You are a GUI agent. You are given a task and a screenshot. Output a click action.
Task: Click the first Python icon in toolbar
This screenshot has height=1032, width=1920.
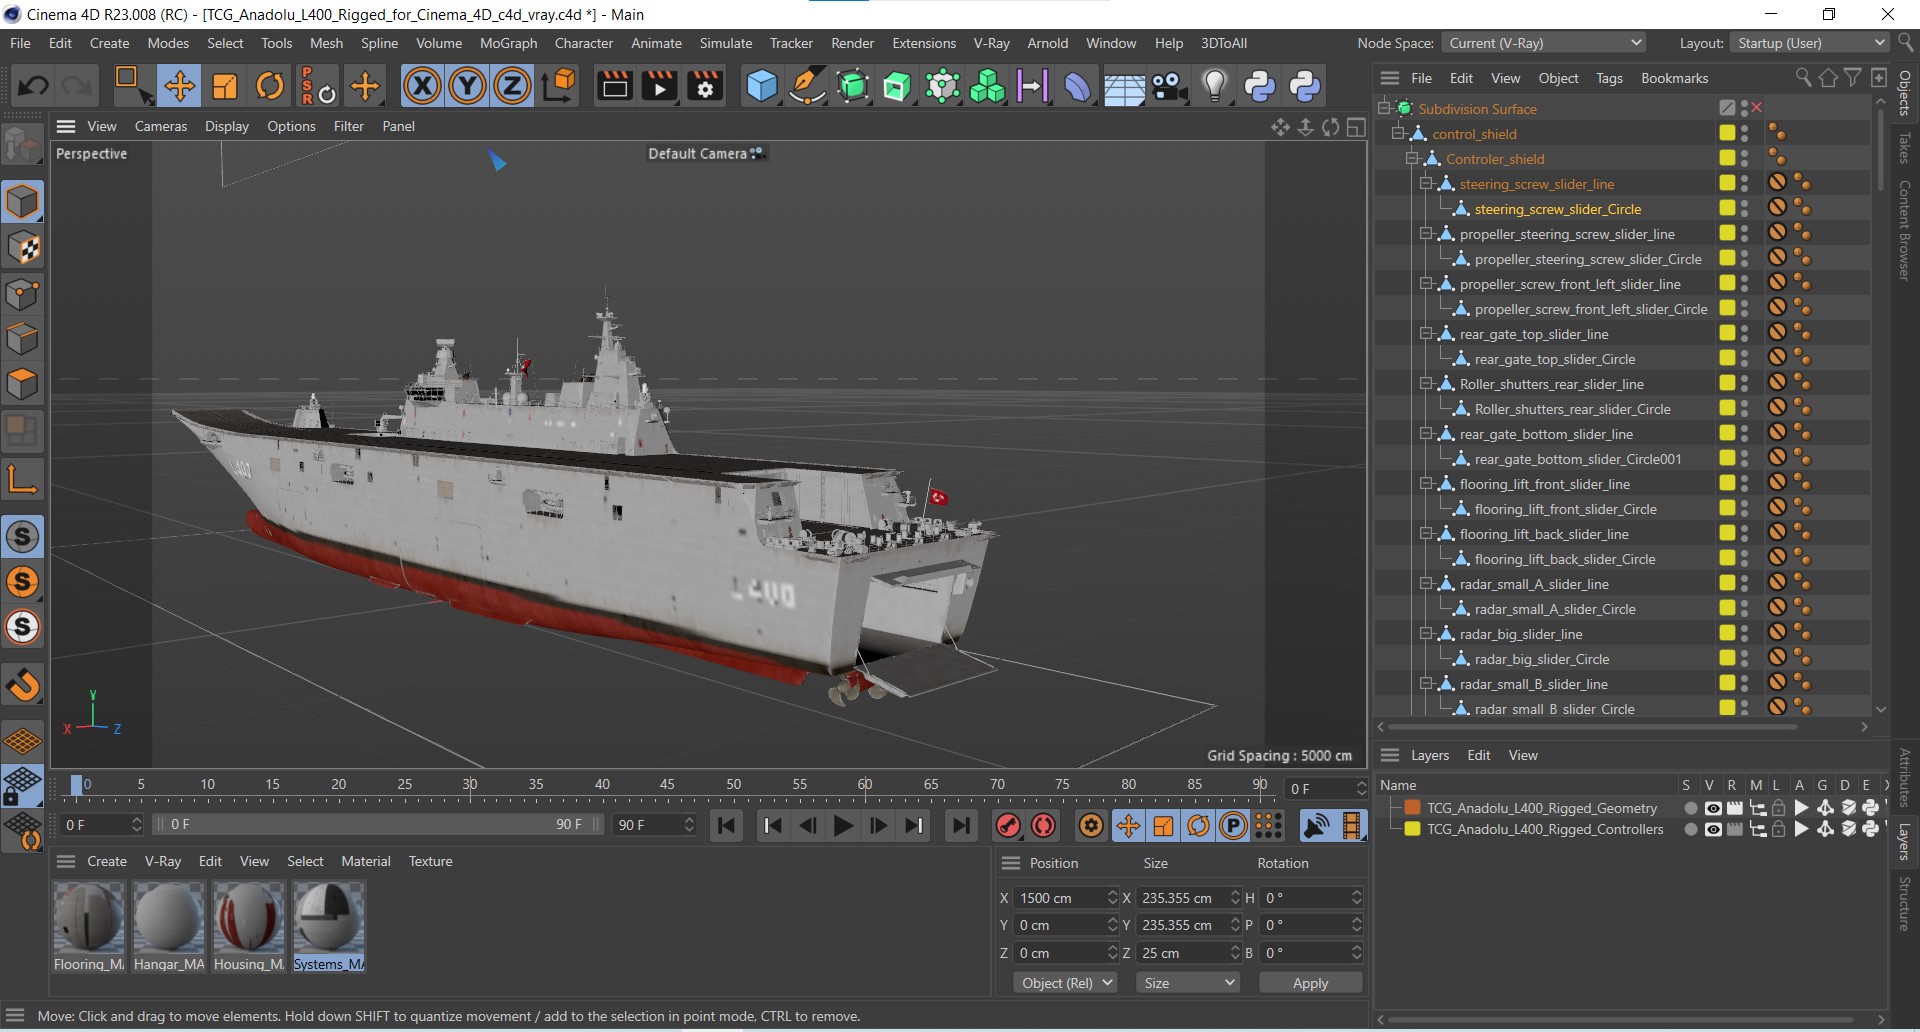point(1260,86)
